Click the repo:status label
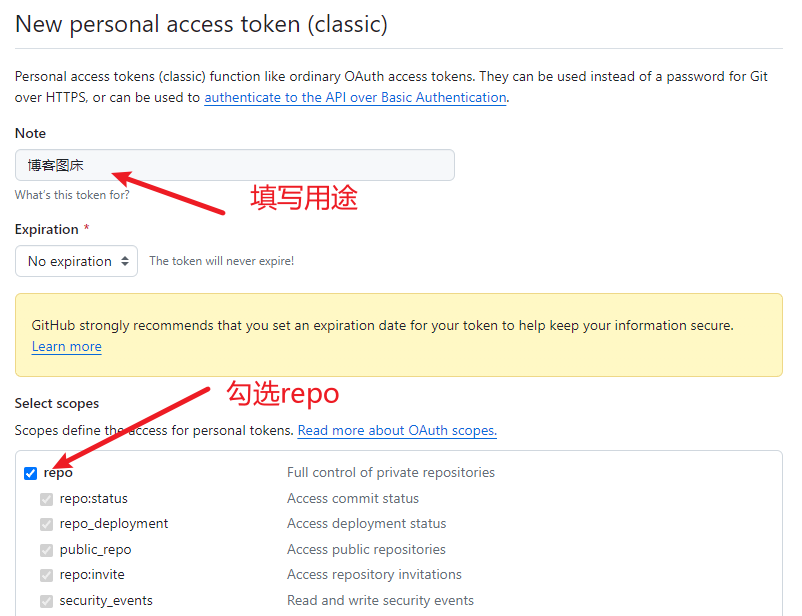This screenshot has height=616, width=802. tap(94, 498)
